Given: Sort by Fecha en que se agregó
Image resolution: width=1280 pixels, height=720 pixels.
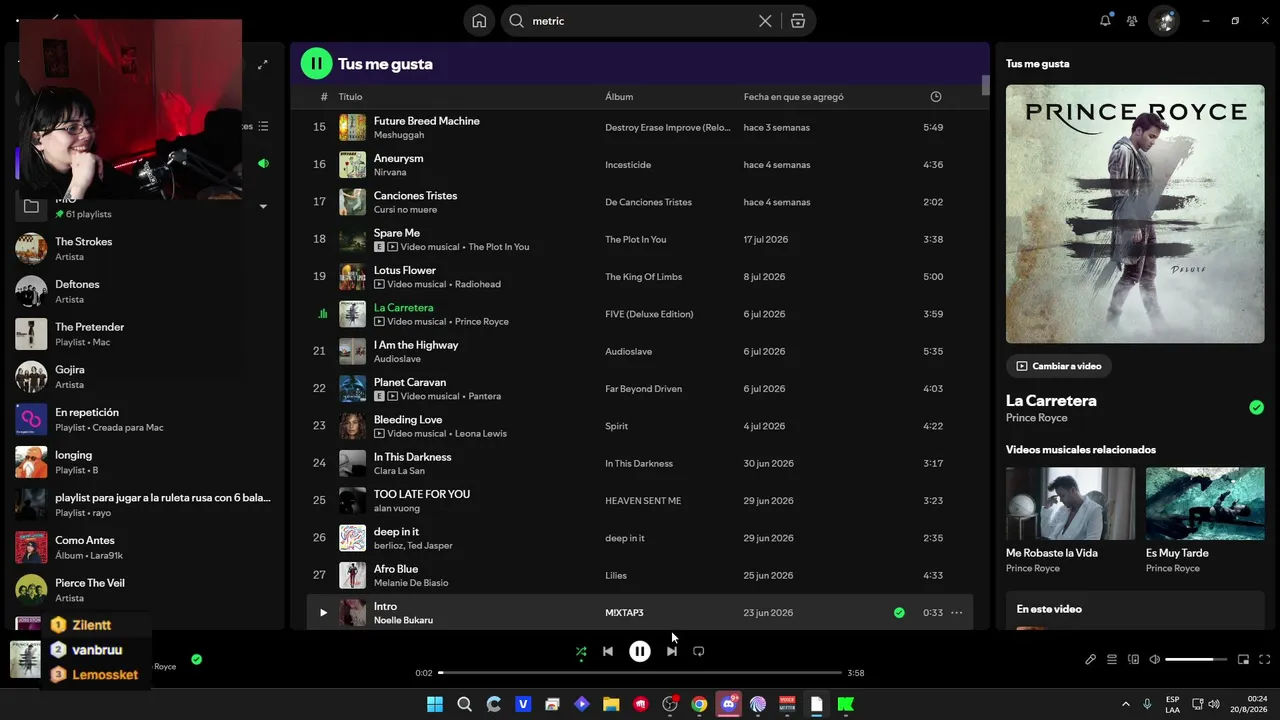Looking at the screenshot, I should (x=794, y=97).
